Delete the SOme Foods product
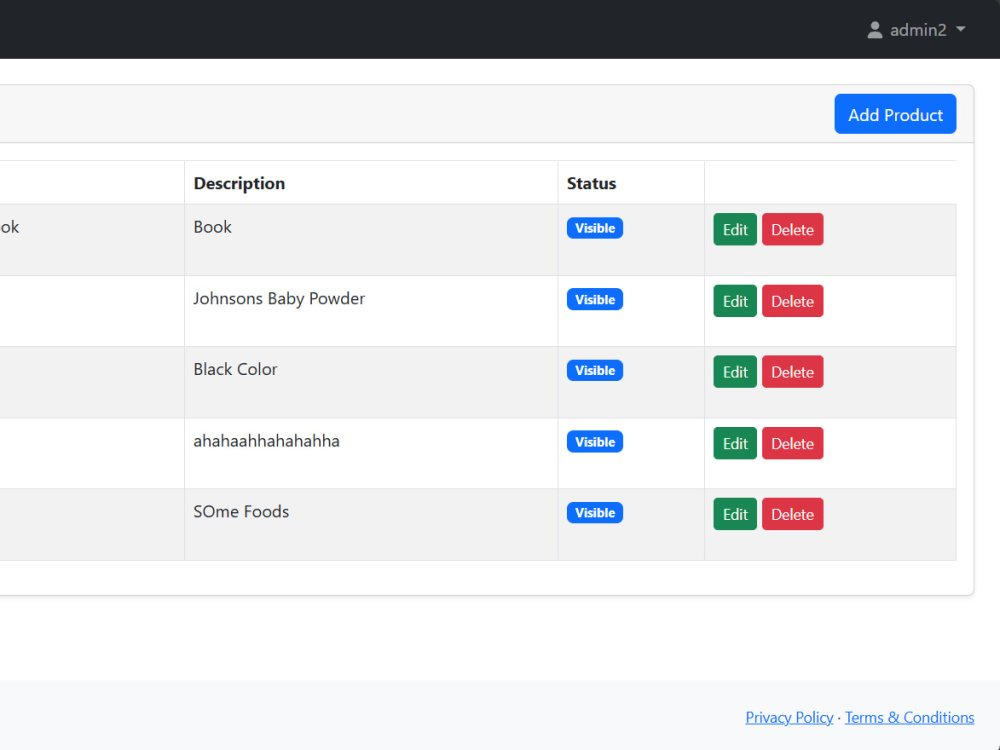 [x=792, y=514]
